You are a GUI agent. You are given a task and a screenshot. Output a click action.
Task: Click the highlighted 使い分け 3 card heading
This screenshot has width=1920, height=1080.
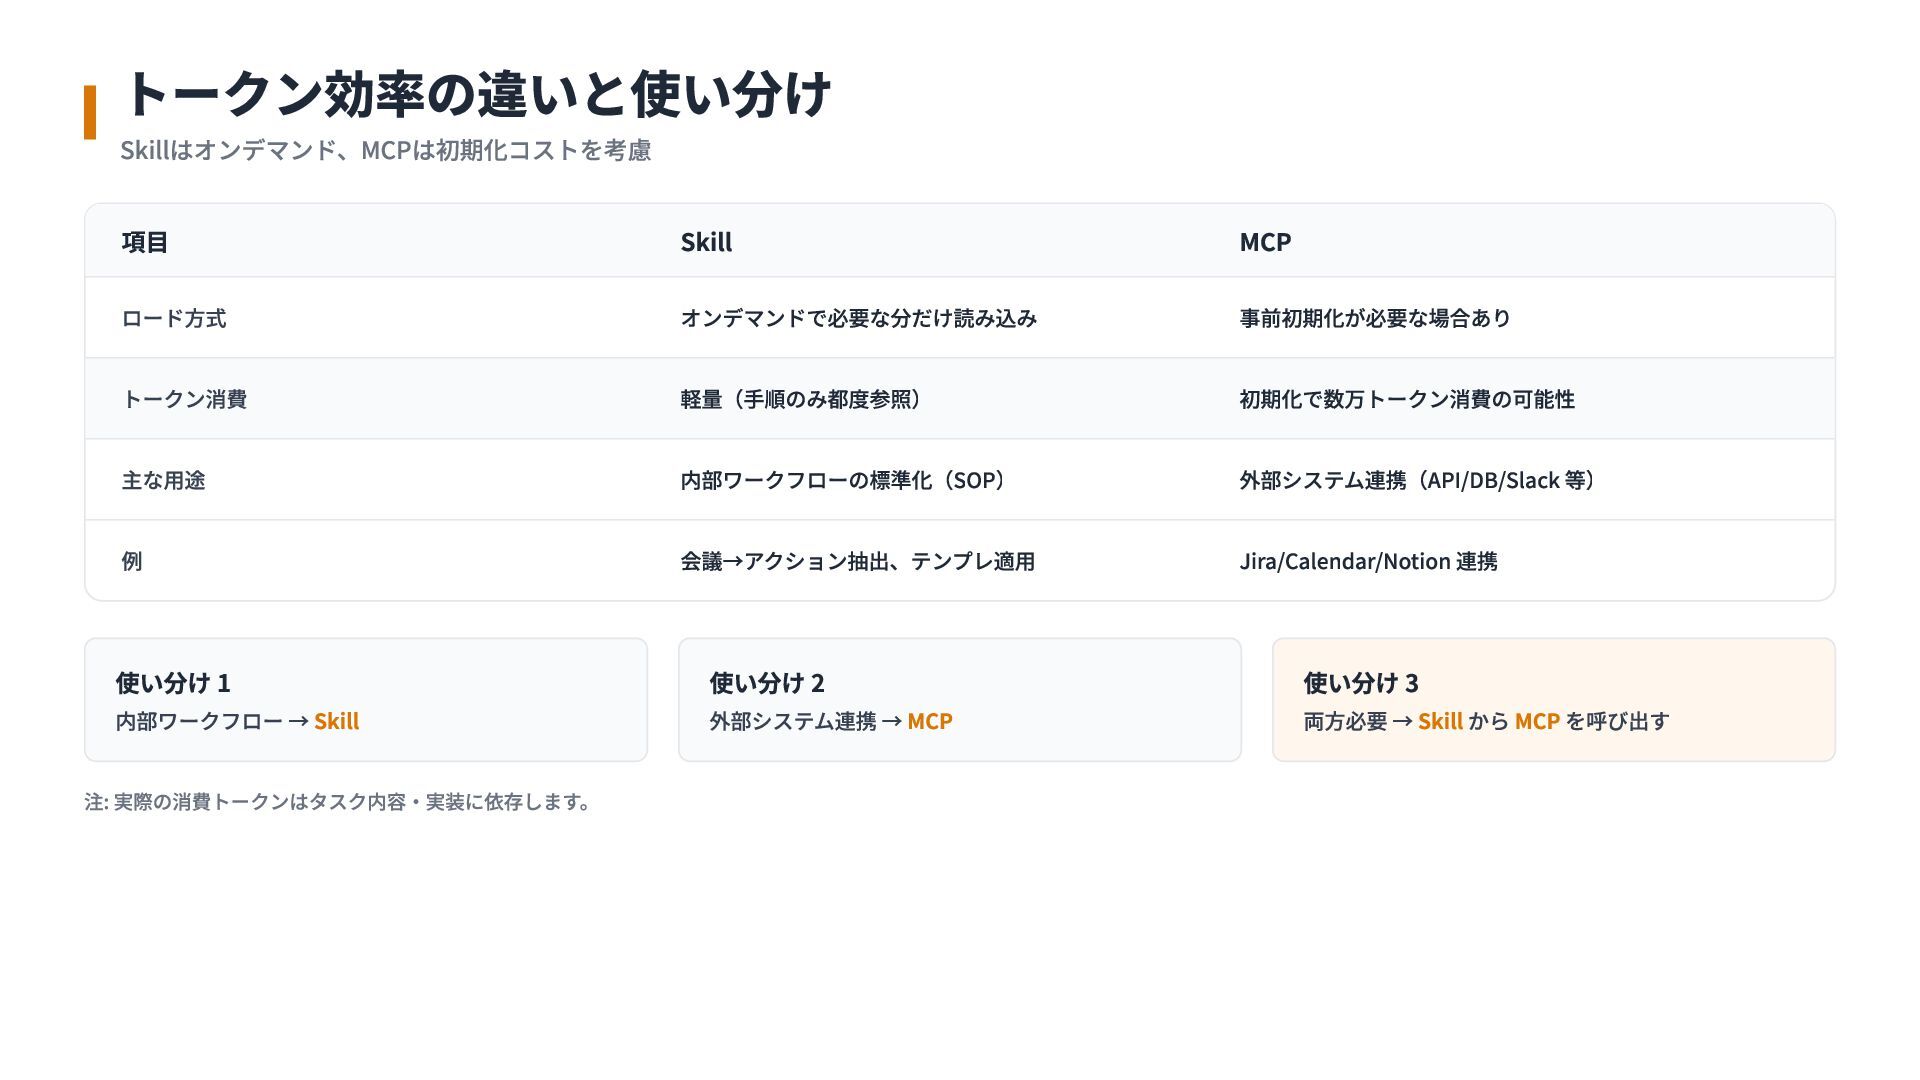(1360, 683)
